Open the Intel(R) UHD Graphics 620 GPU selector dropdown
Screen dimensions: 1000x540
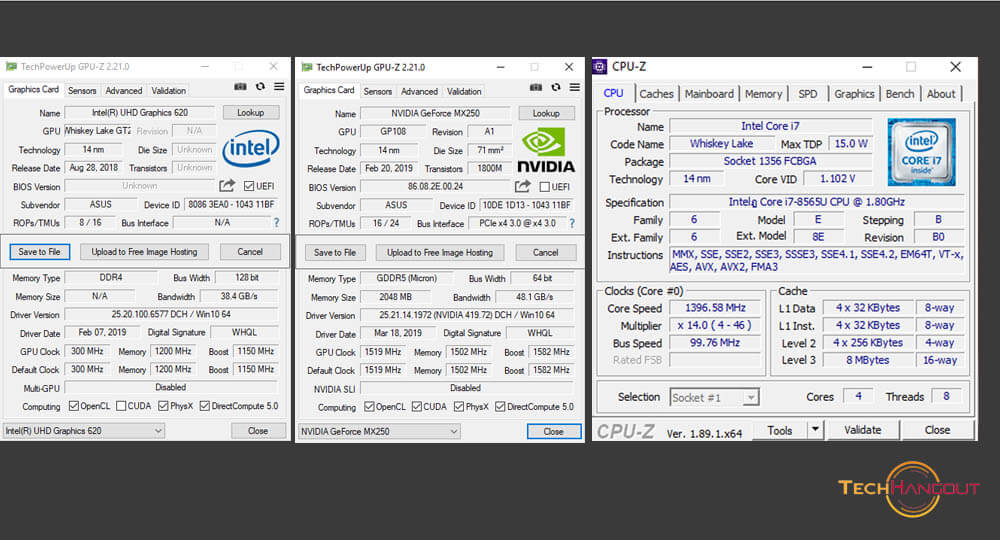coord(84,431)
